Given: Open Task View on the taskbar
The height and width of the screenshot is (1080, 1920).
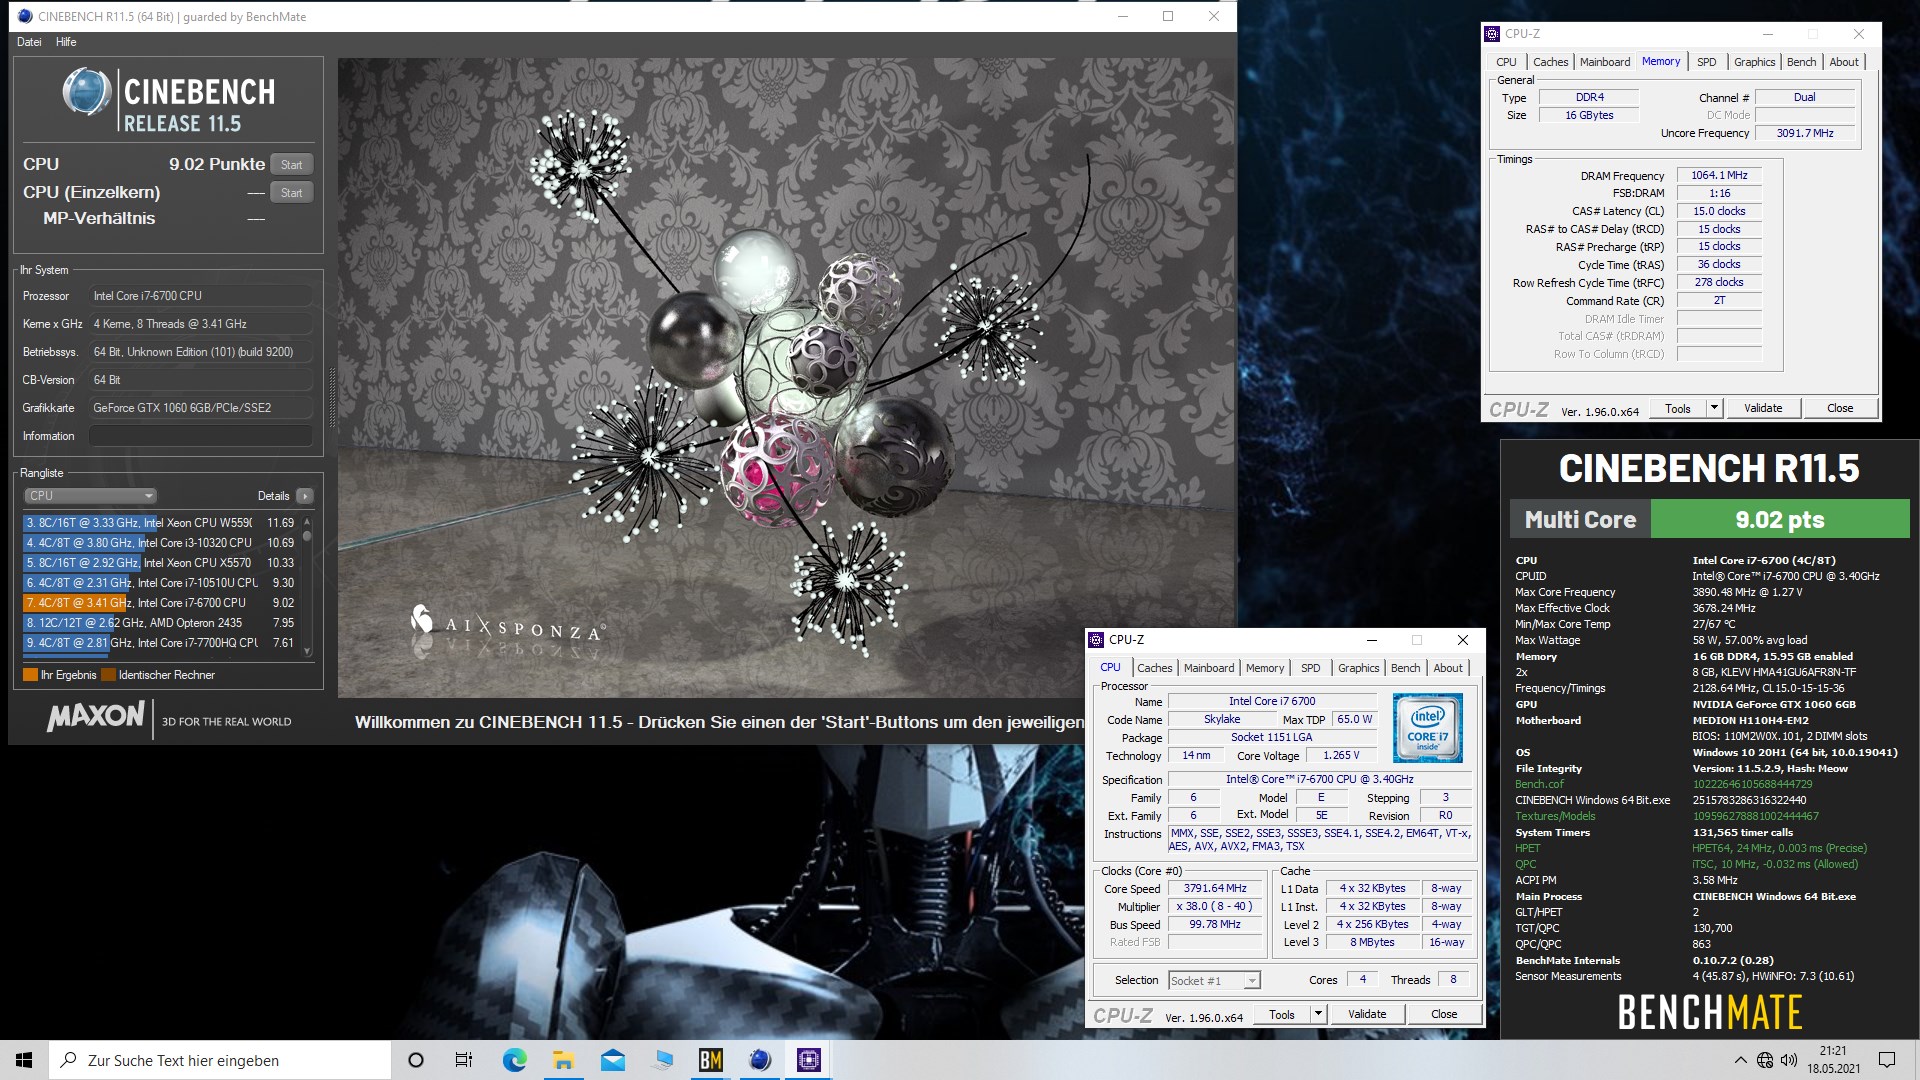Looking at the screenshot, I should [x=464, y=1060].
